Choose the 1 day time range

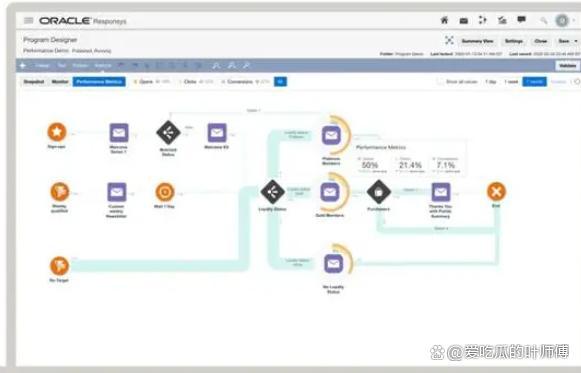tap(490, 81)
